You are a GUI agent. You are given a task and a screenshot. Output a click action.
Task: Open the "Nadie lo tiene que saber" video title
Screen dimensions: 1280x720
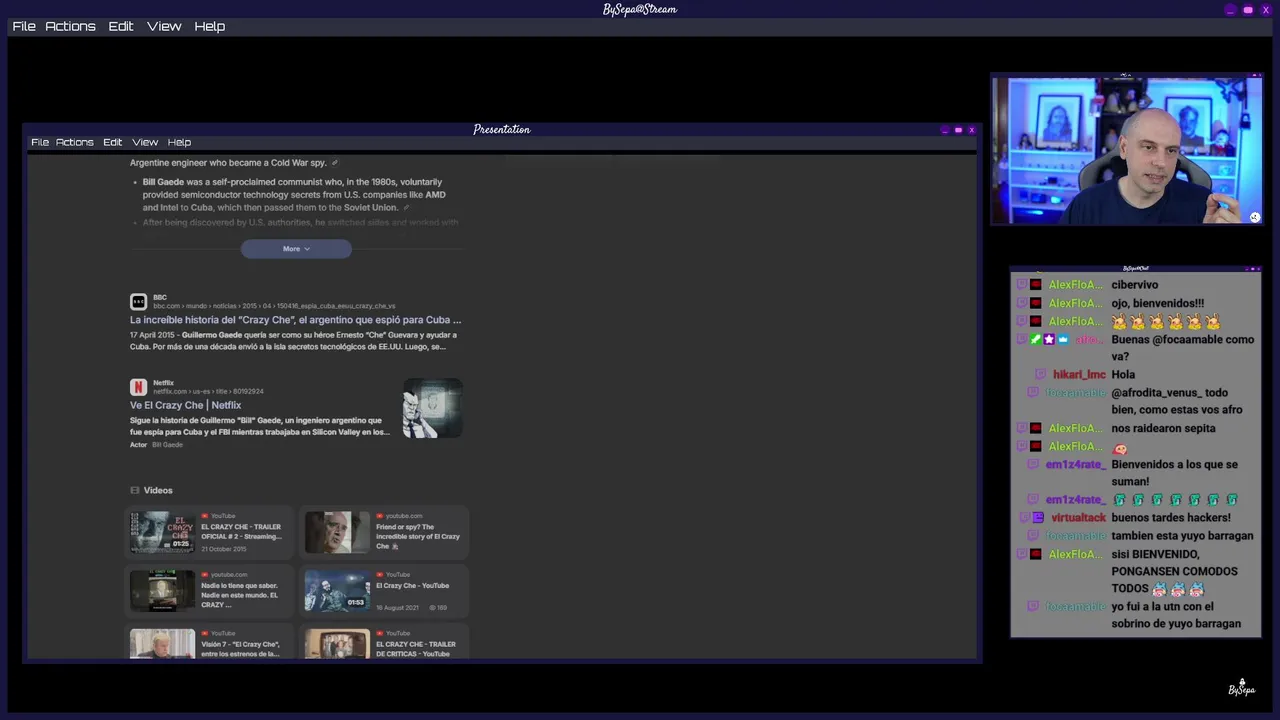click(239, 595)
